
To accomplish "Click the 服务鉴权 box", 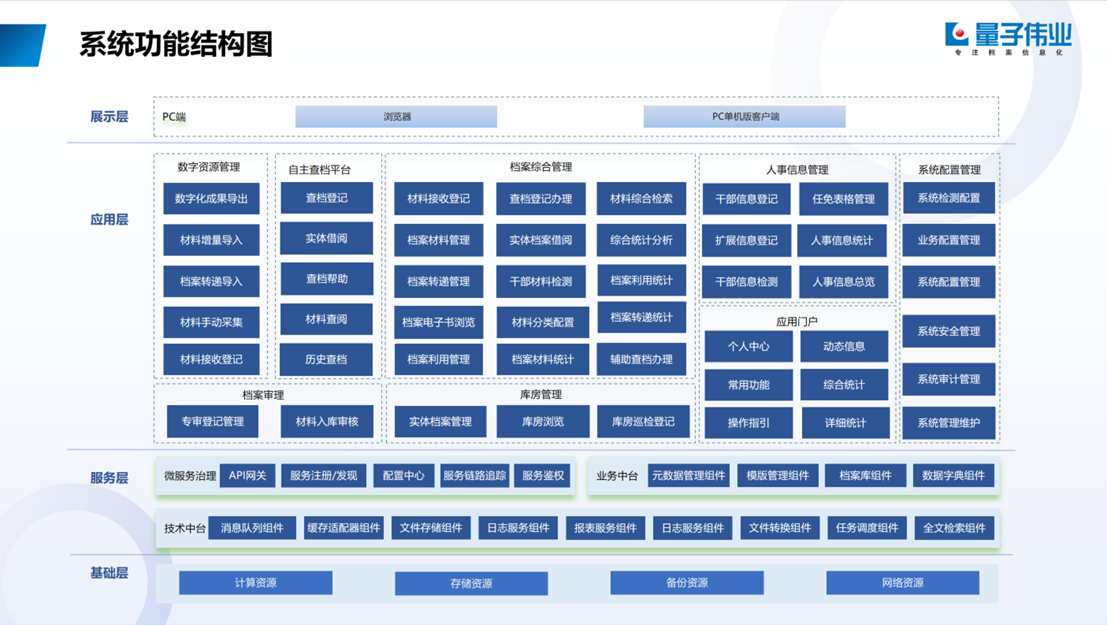I will (x=543, y=475).
